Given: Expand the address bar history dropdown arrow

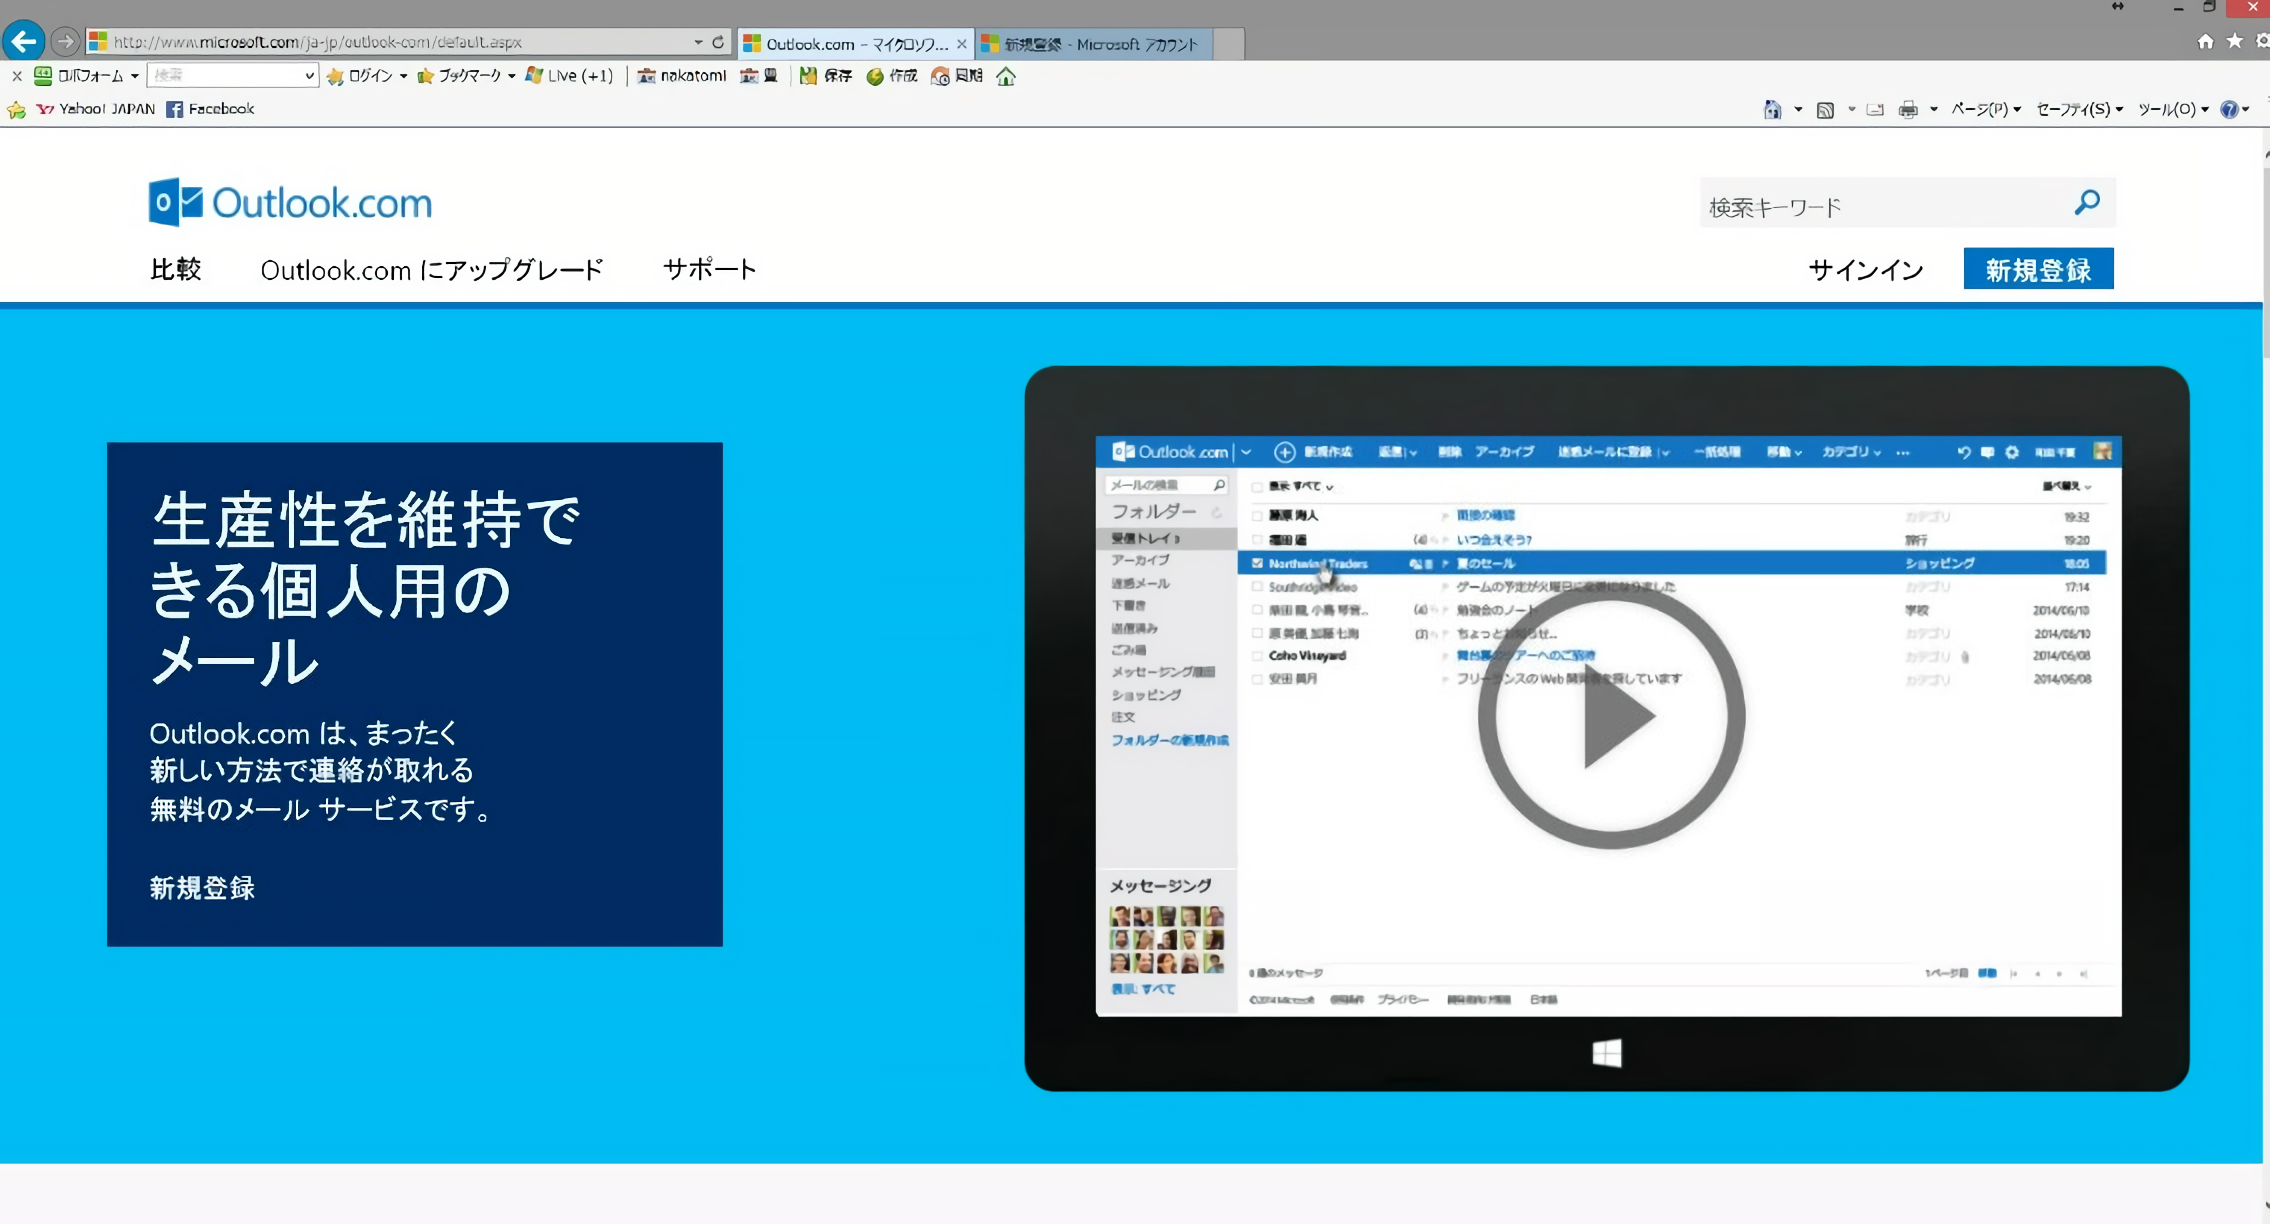Looking at the screenshot, I should 698,42.
